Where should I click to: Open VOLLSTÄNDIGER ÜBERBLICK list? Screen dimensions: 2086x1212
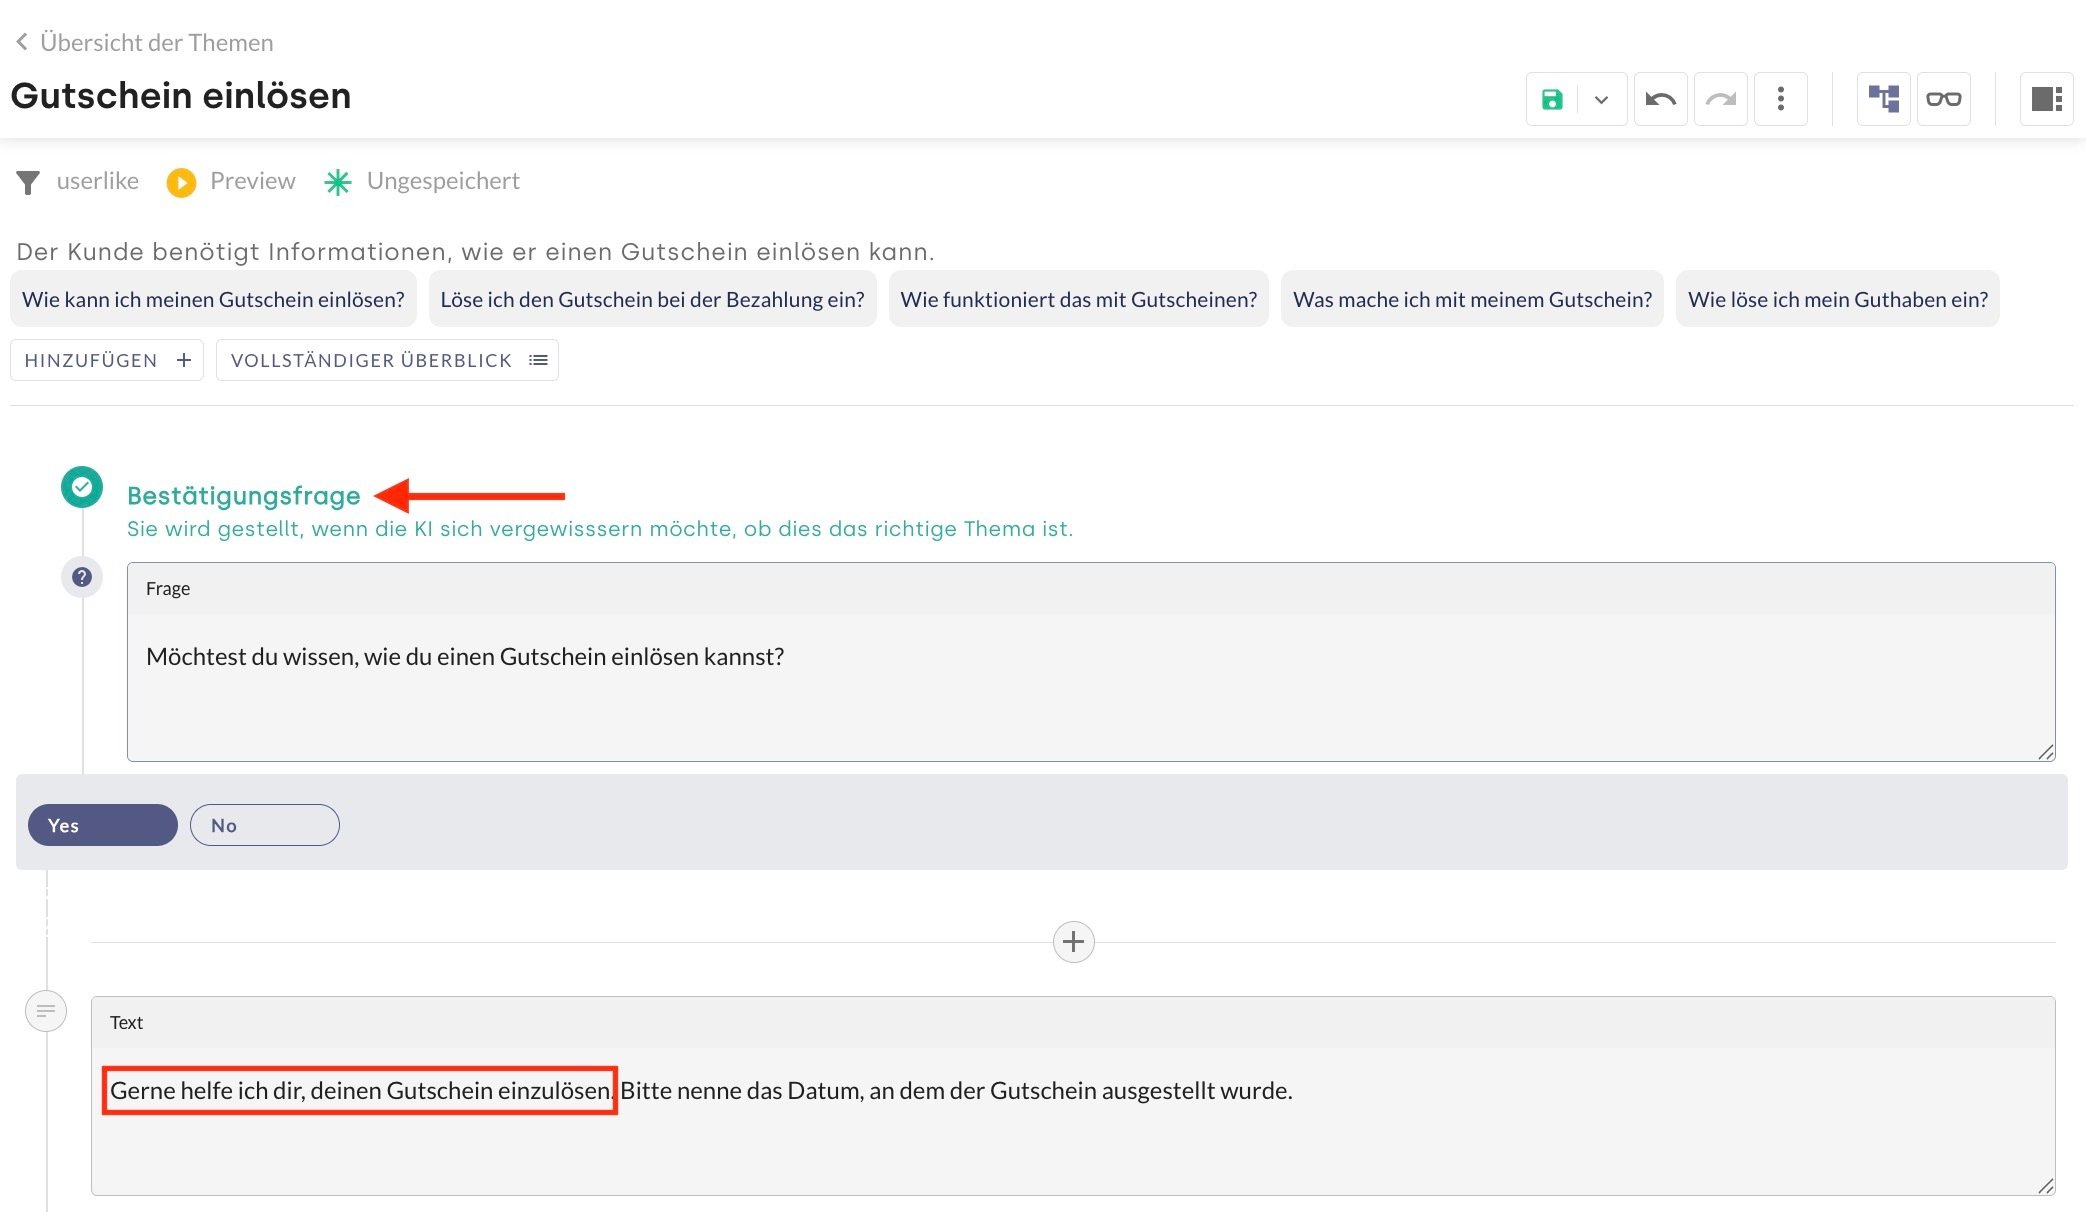387,360
